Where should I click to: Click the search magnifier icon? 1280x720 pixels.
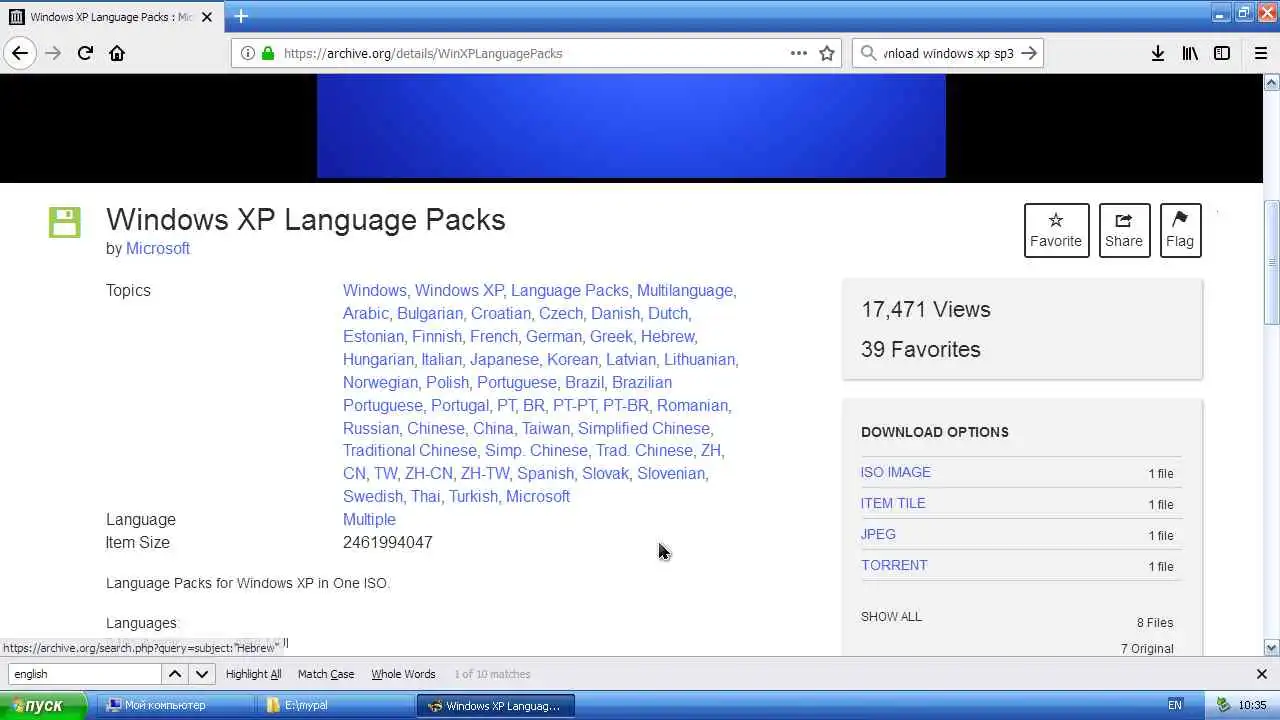[x=868, y=53]
